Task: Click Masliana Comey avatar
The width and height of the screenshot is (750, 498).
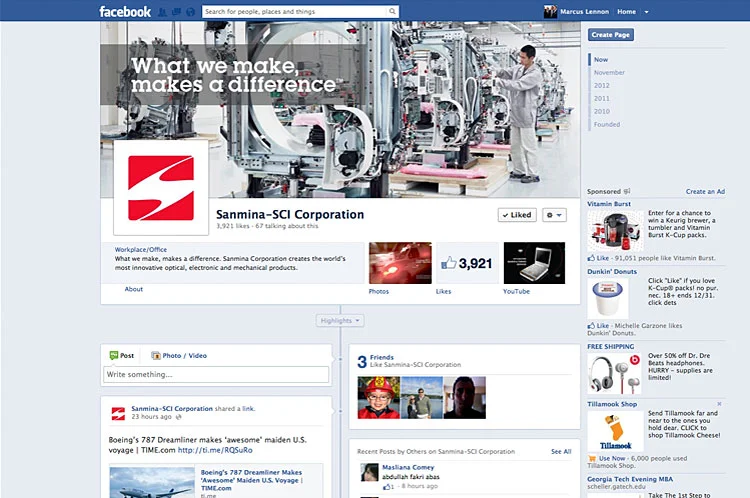Action: 369,472
